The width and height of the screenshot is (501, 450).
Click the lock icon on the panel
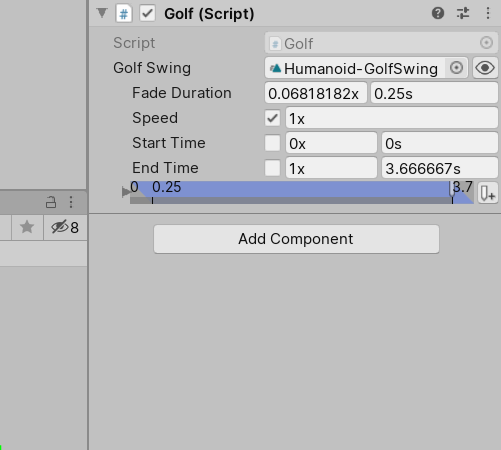click(51, 202)
